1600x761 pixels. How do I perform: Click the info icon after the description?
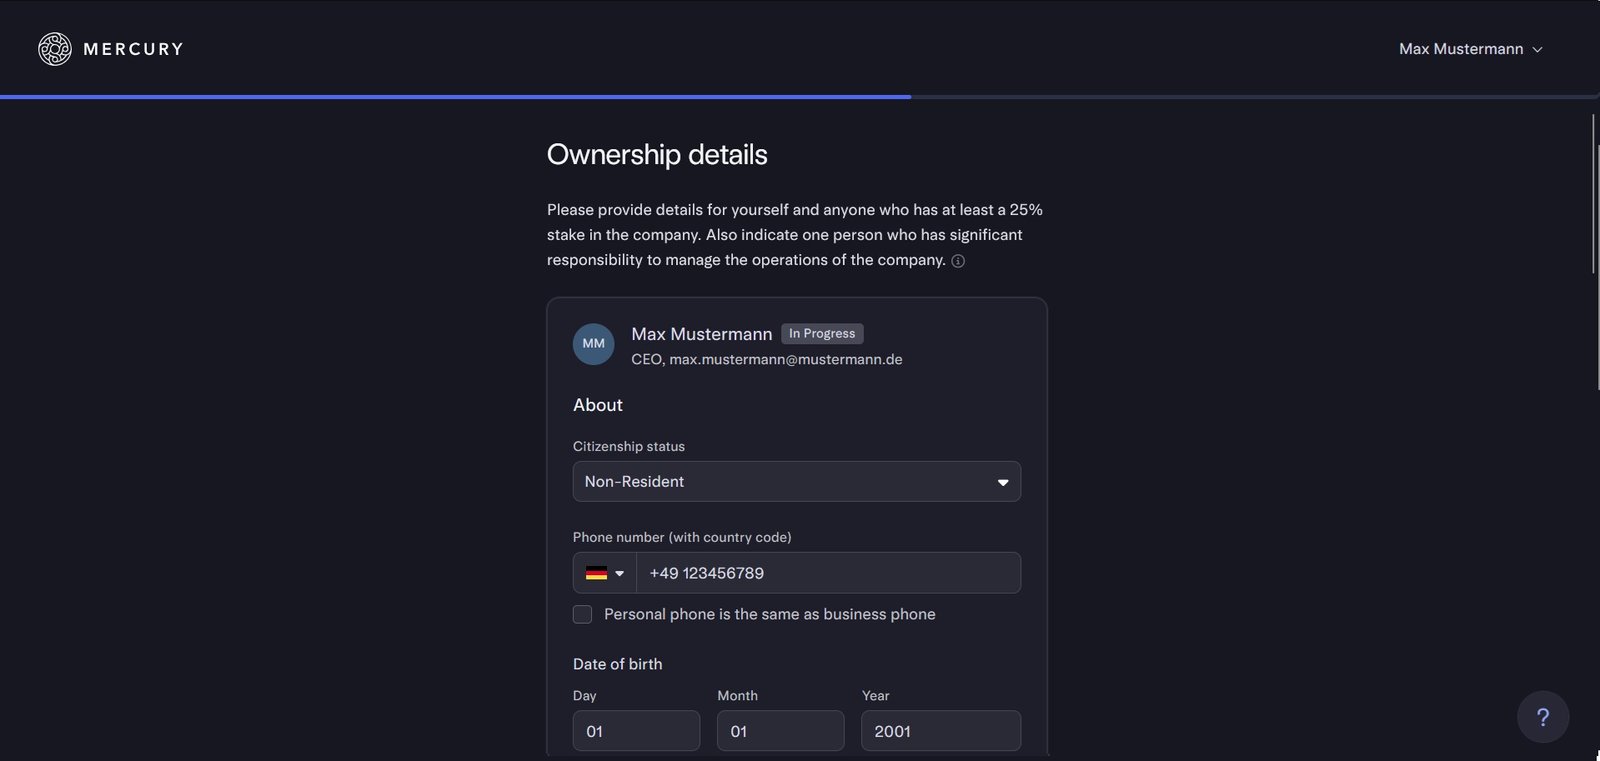point(958,261)
